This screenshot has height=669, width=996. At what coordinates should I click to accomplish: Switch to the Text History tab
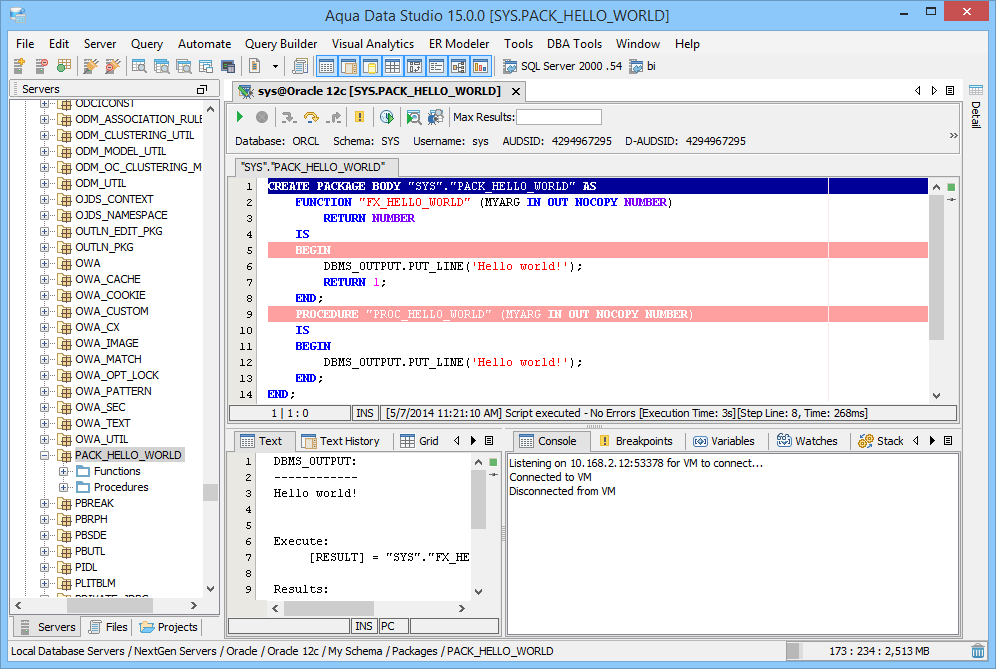click(340, 441)
